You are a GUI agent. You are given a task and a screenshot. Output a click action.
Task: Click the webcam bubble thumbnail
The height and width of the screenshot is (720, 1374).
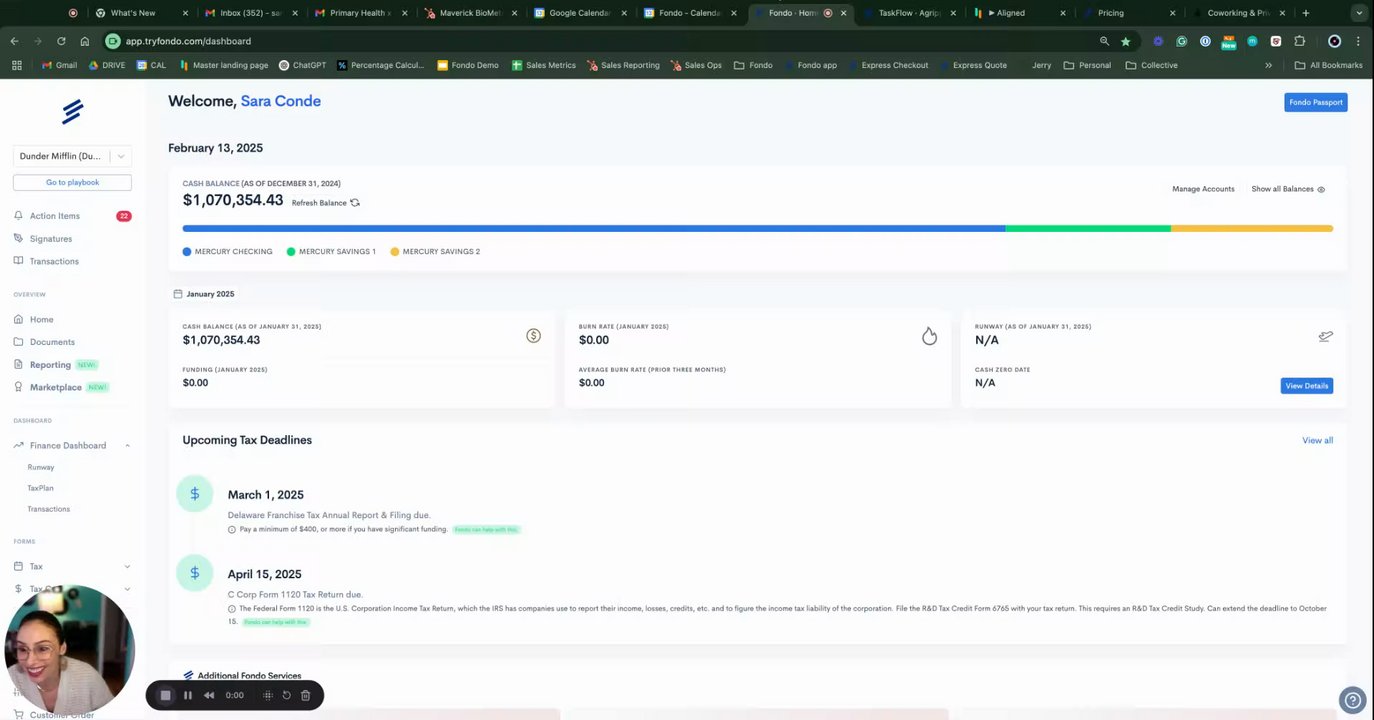[70, 650]
